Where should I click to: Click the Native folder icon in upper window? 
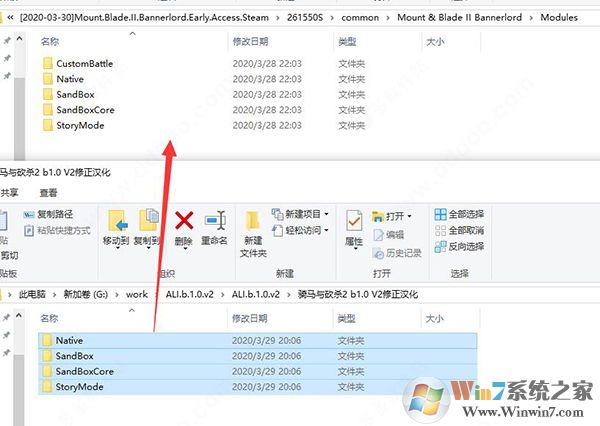[48, 79]
